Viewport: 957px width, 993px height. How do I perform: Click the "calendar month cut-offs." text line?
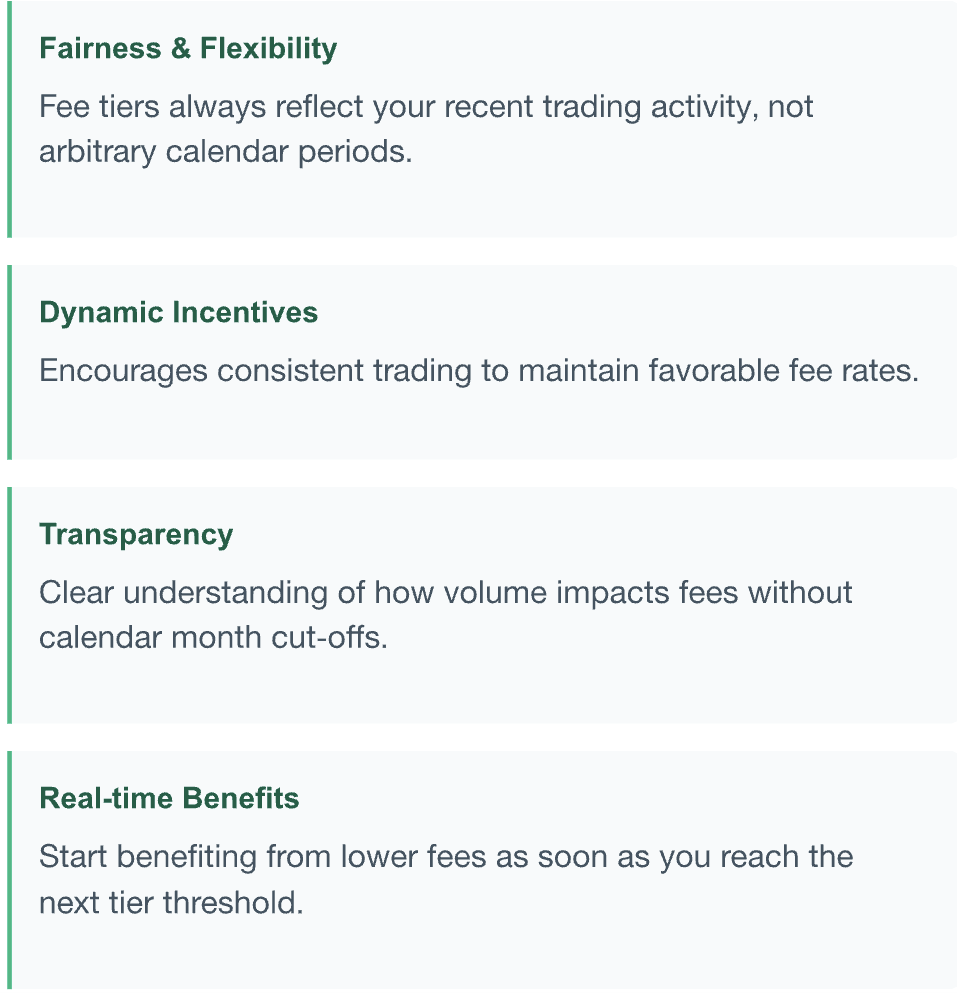(212, 637)
